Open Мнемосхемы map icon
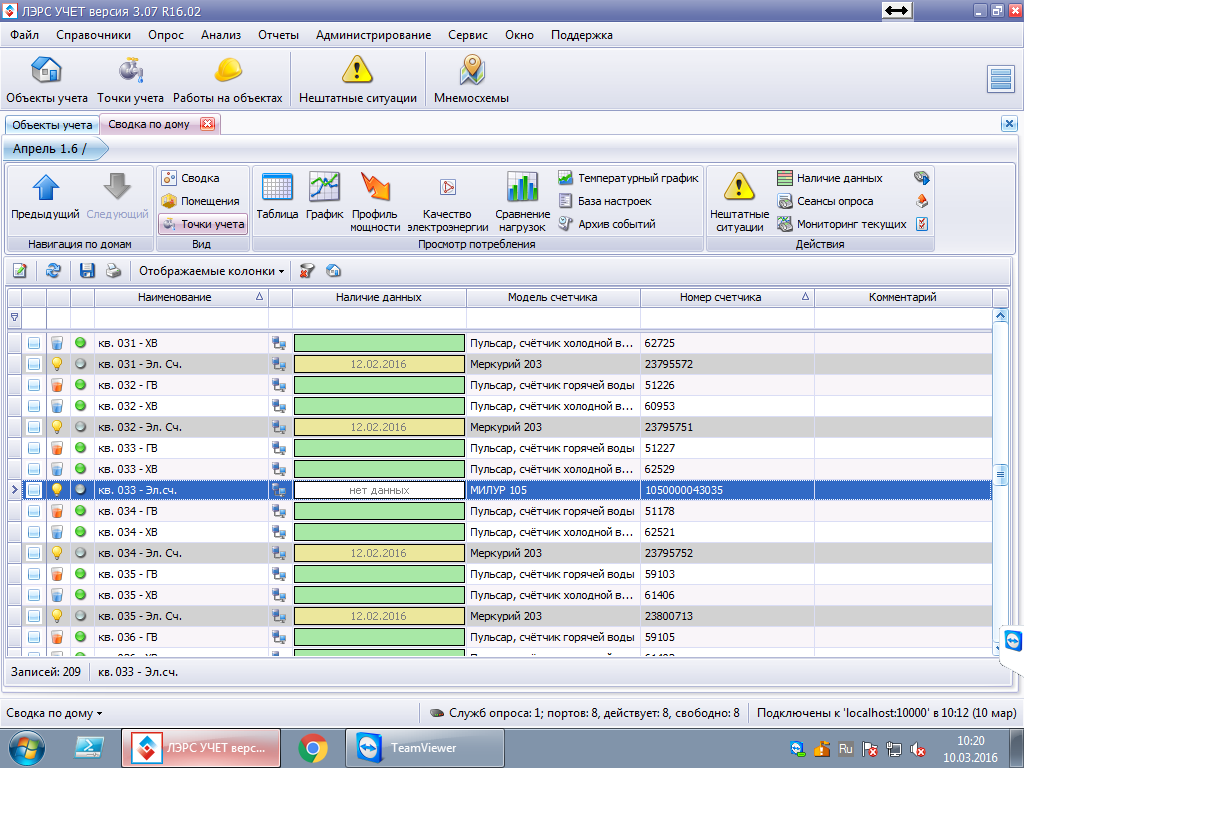 click(471, 80)
